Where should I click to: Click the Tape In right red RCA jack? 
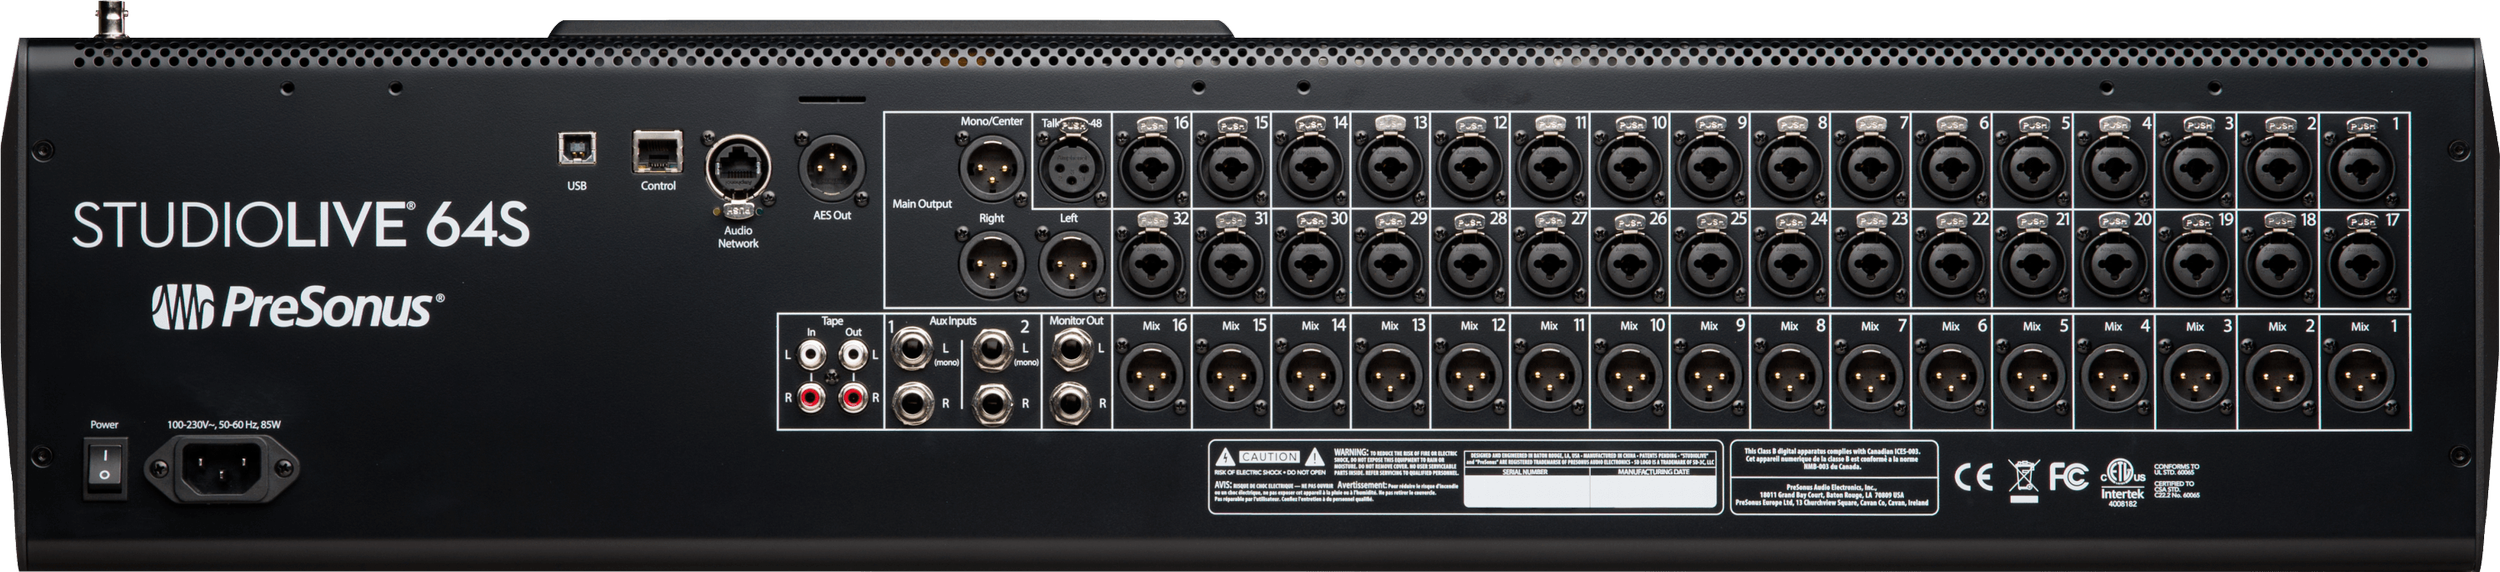(x=810, y=399)
